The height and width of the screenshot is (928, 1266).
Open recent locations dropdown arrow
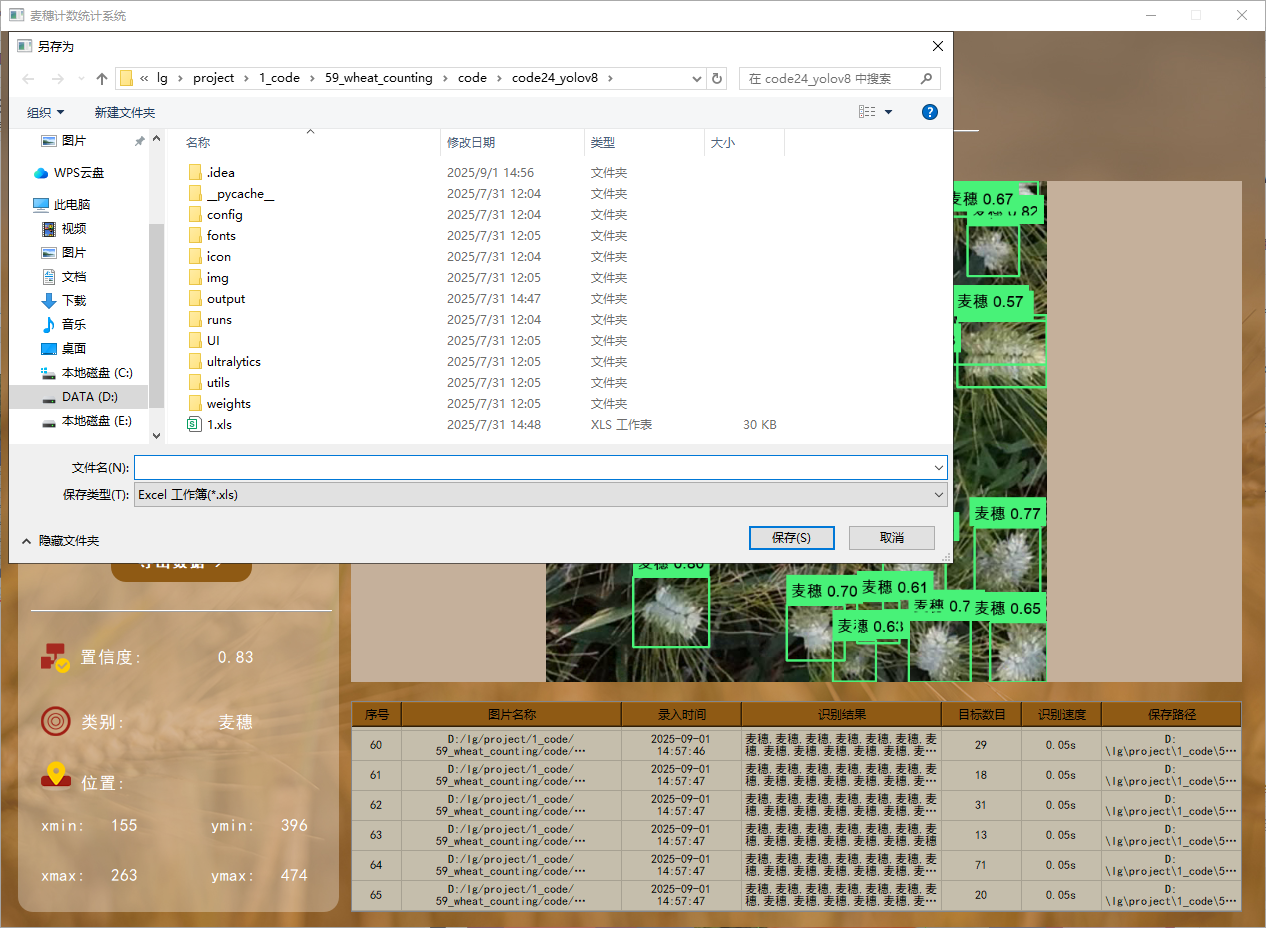[81, 78]
